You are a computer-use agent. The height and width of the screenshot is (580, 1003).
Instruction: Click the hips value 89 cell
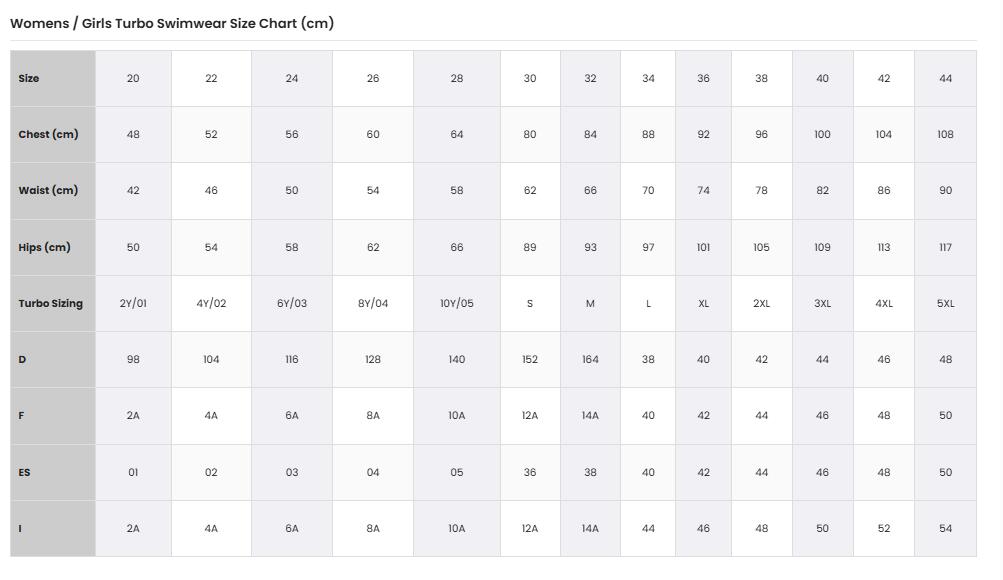530,247
